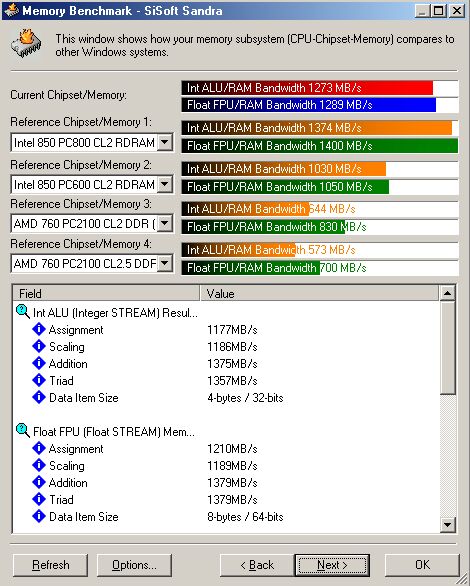The image size is (470, 586).
Task: Click info icon beside Float Assignment 1210MB/s
Action: click(x=39, y=448)
